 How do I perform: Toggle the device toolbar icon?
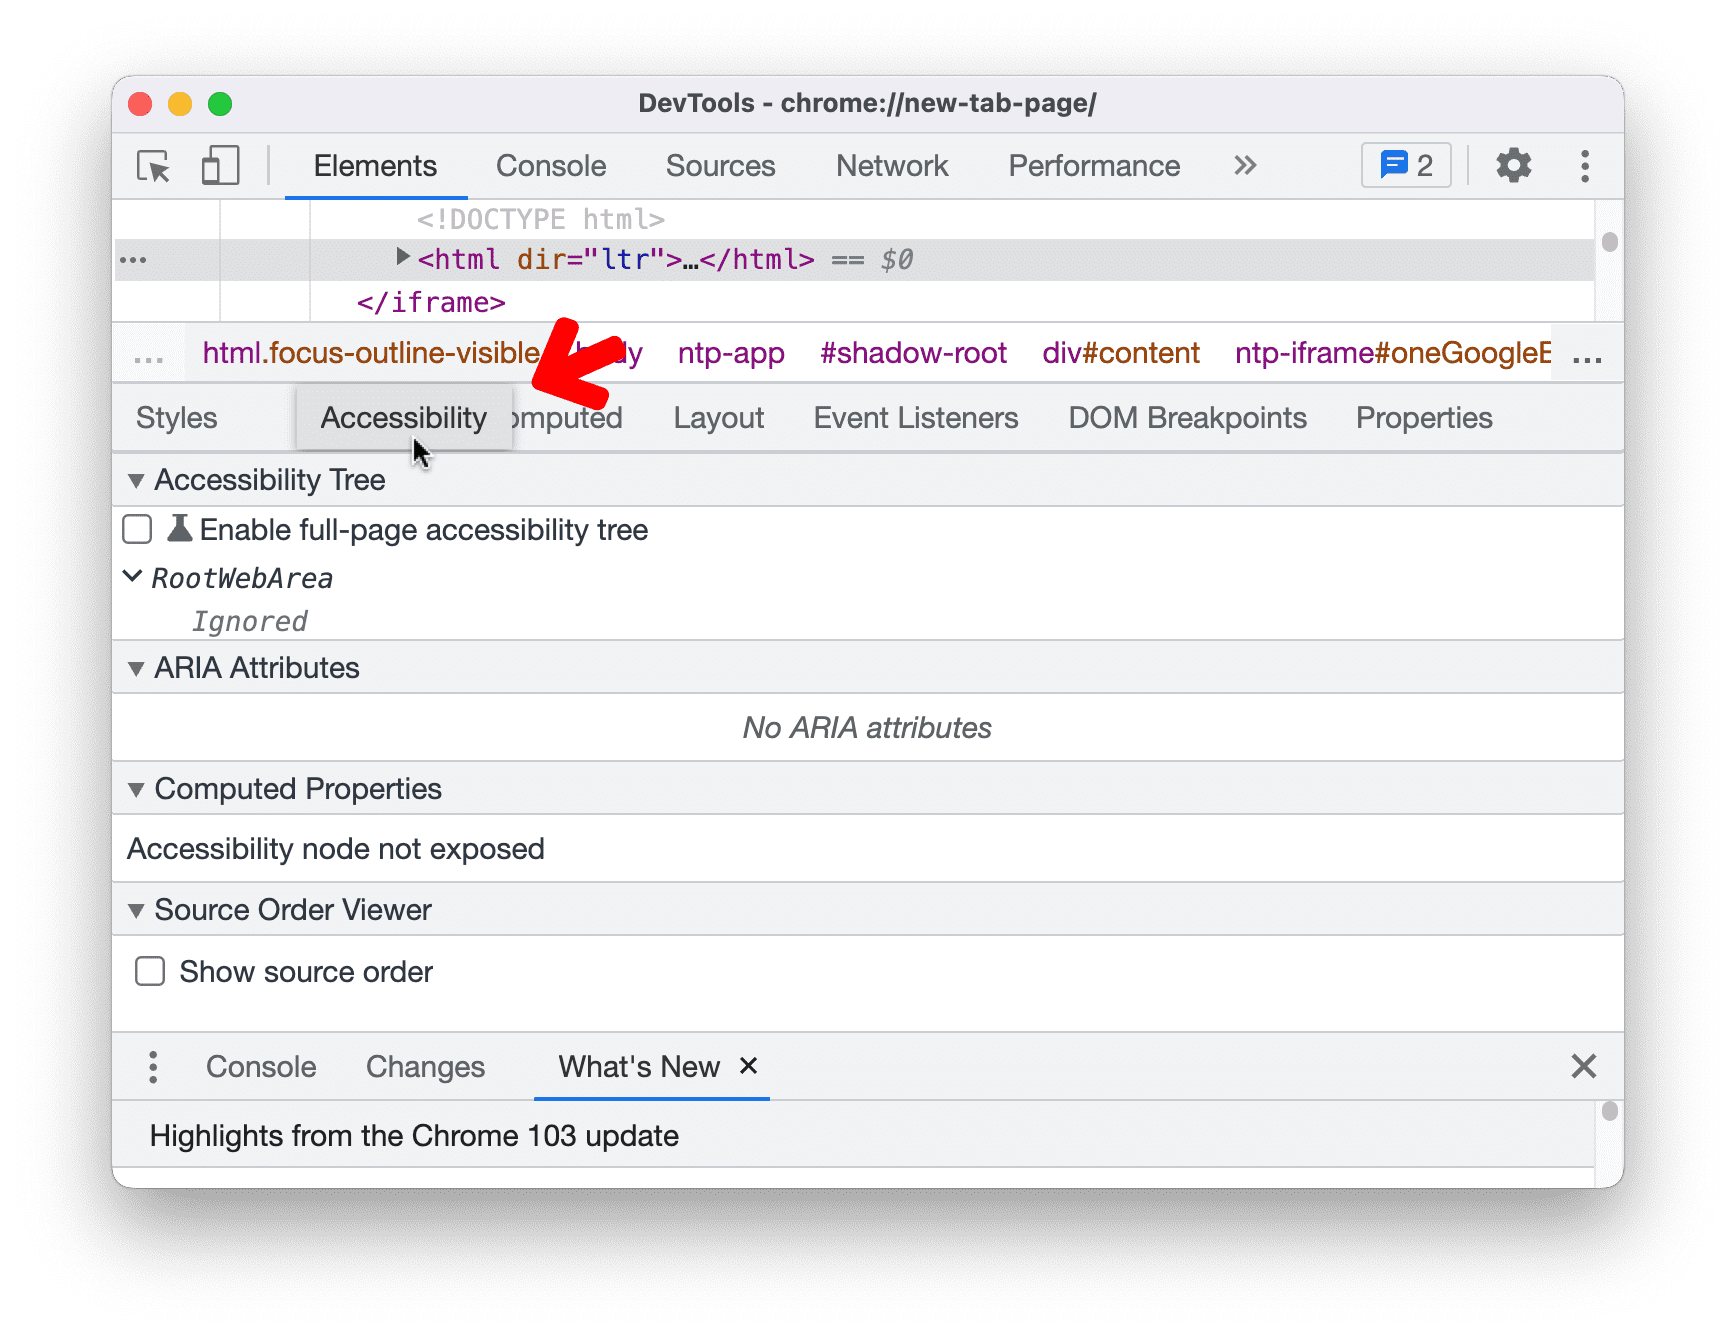pos(219,166)
